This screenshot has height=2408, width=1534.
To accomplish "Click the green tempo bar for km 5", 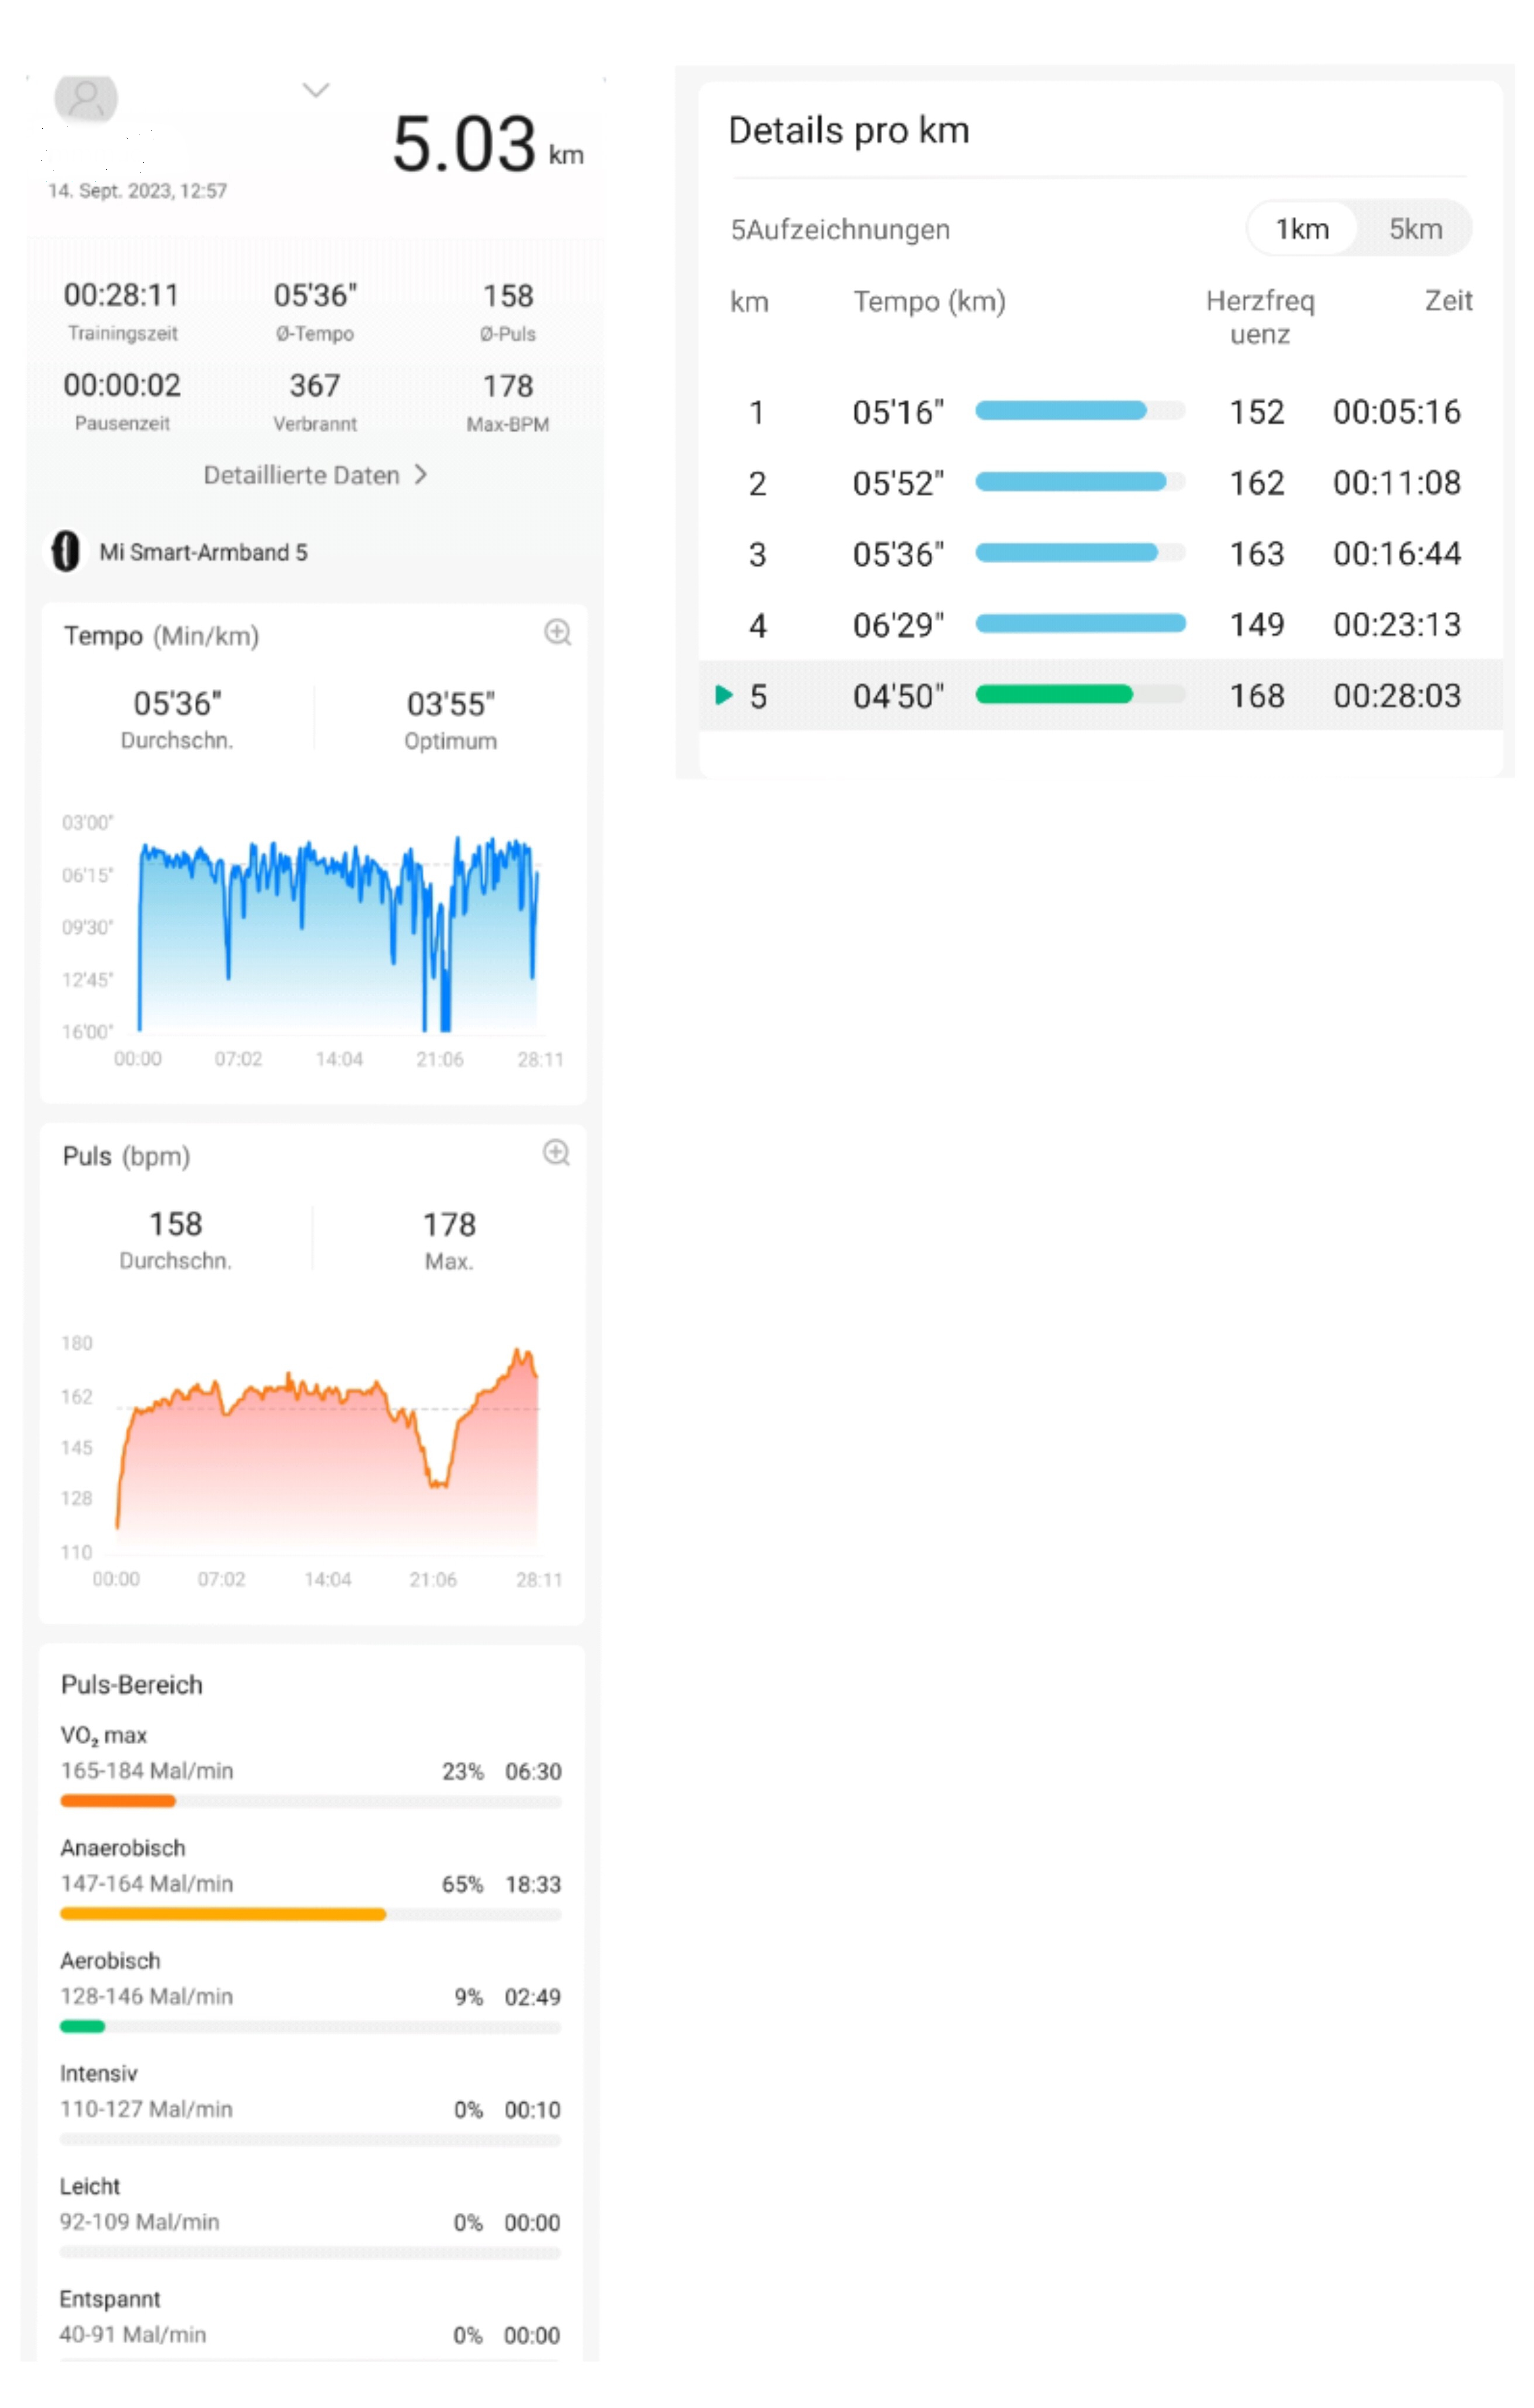I will click(x=1054, y=695).
